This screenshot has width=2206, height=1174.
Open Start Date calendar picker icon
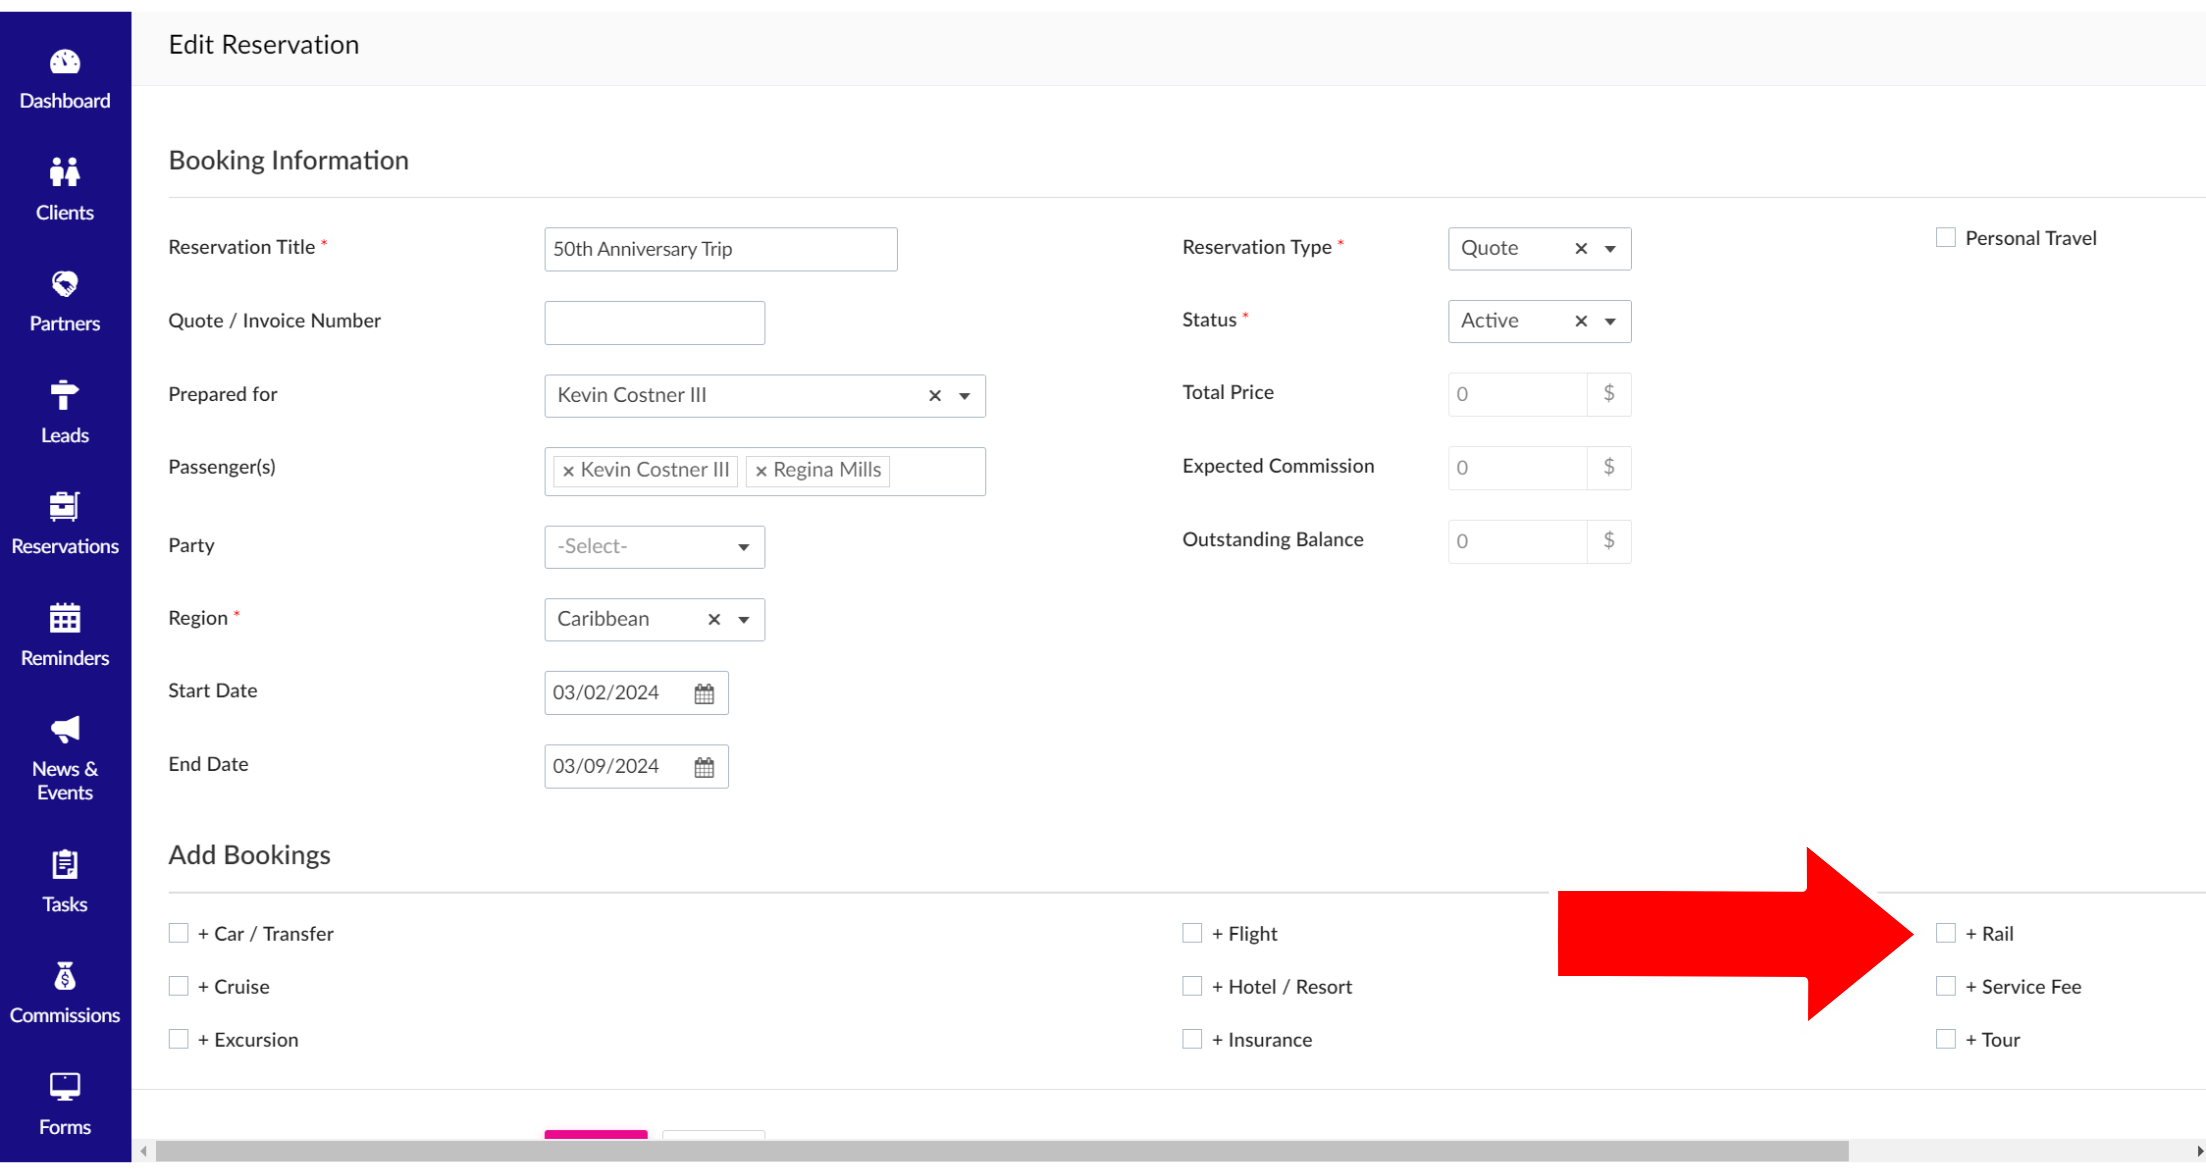(704, 693)
